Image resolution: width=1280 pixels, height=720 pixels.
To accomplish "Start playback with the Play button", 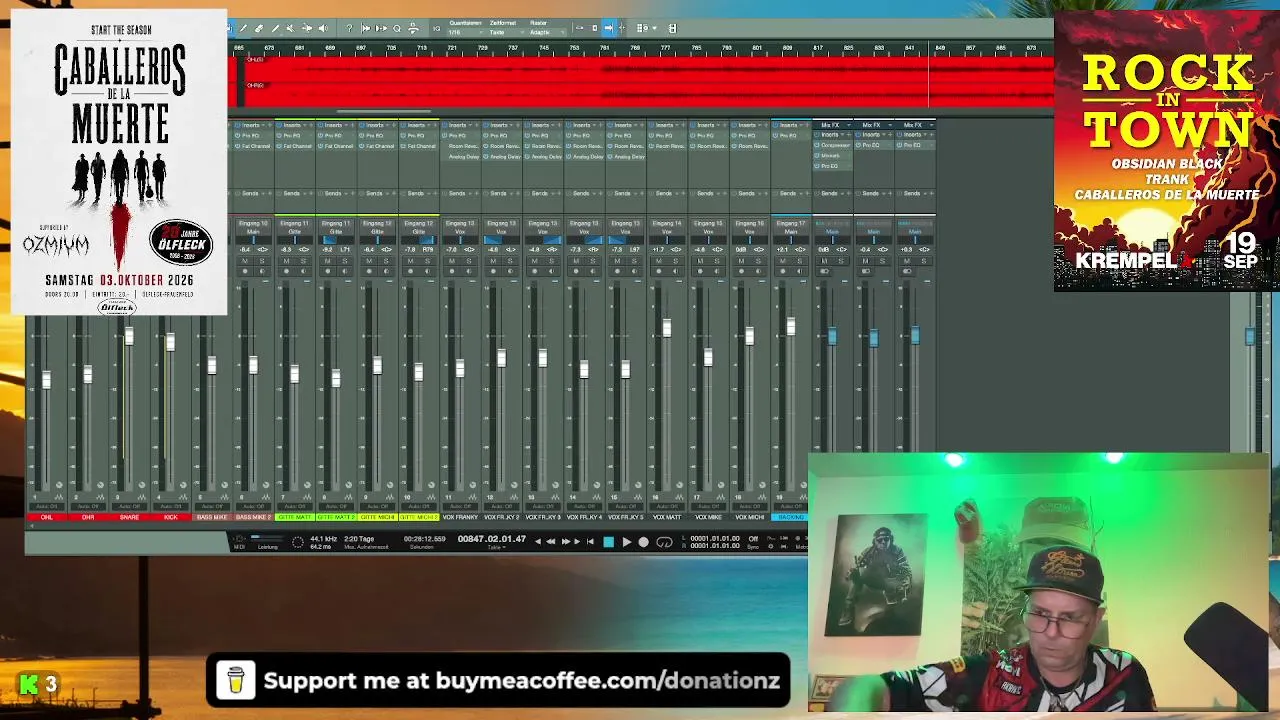I will (x=626, y=542).
